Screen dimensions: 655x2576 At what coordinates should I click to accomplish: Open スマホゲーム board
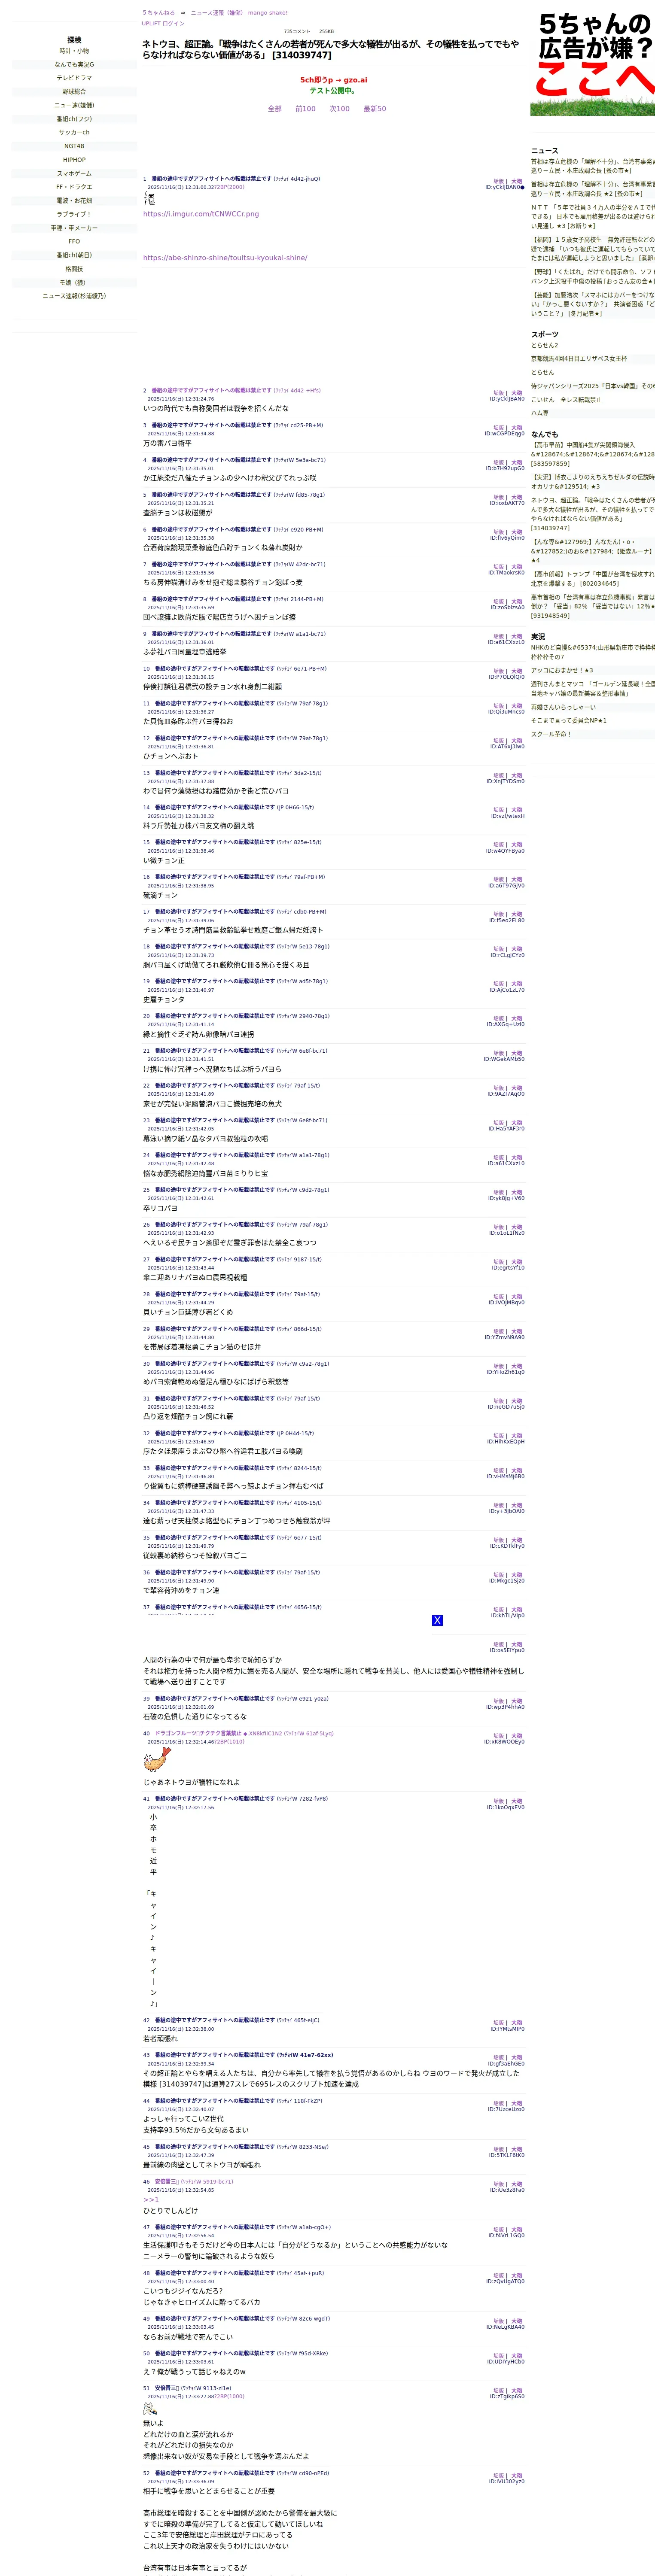pos(74,173)
